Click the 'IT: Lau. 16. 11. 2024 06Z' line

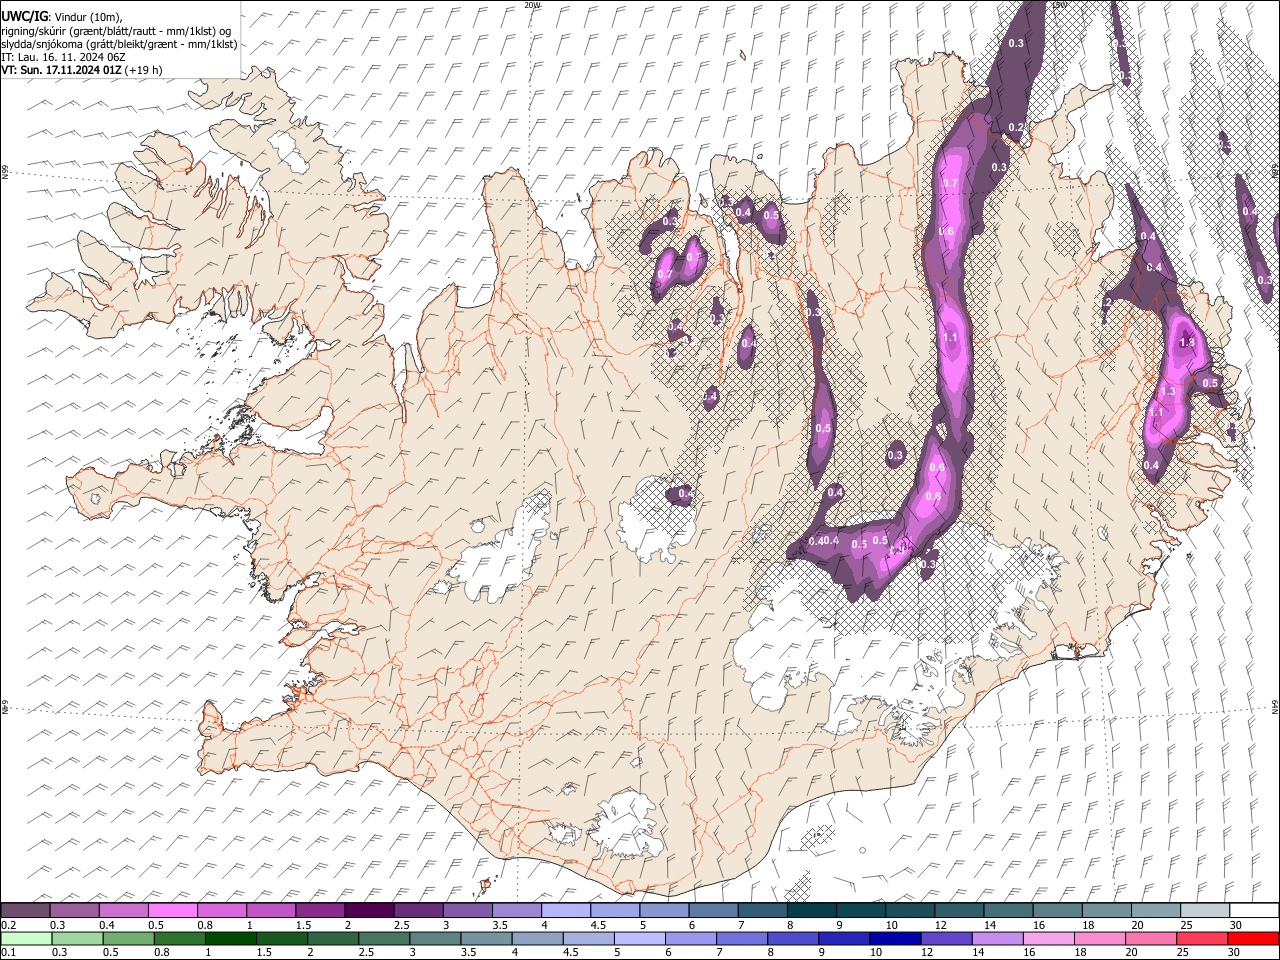point(63,57)
